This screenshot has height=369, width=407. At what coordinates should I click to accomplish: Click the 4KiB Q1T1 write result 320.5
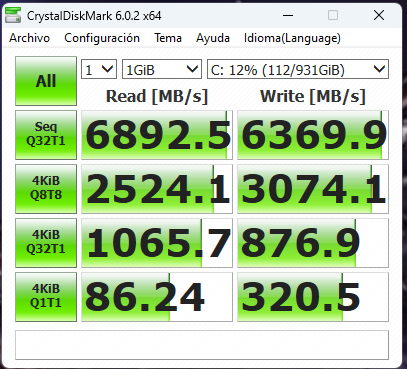[x=313, y=297]
